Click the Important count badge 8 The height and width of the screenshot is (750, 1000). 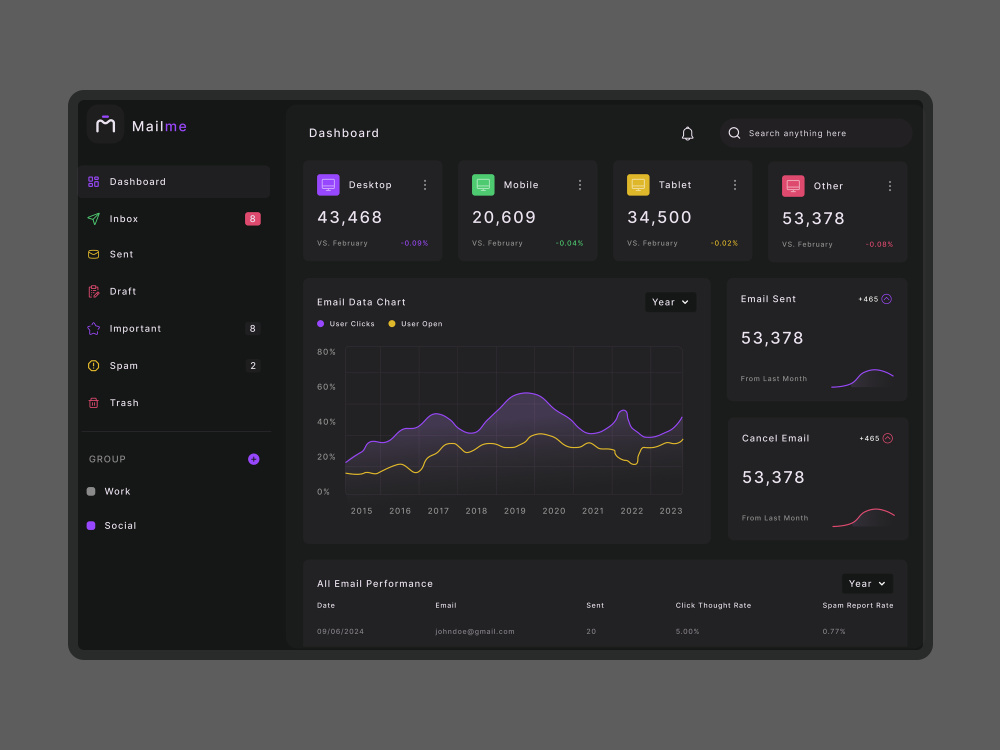coord(253,328)
